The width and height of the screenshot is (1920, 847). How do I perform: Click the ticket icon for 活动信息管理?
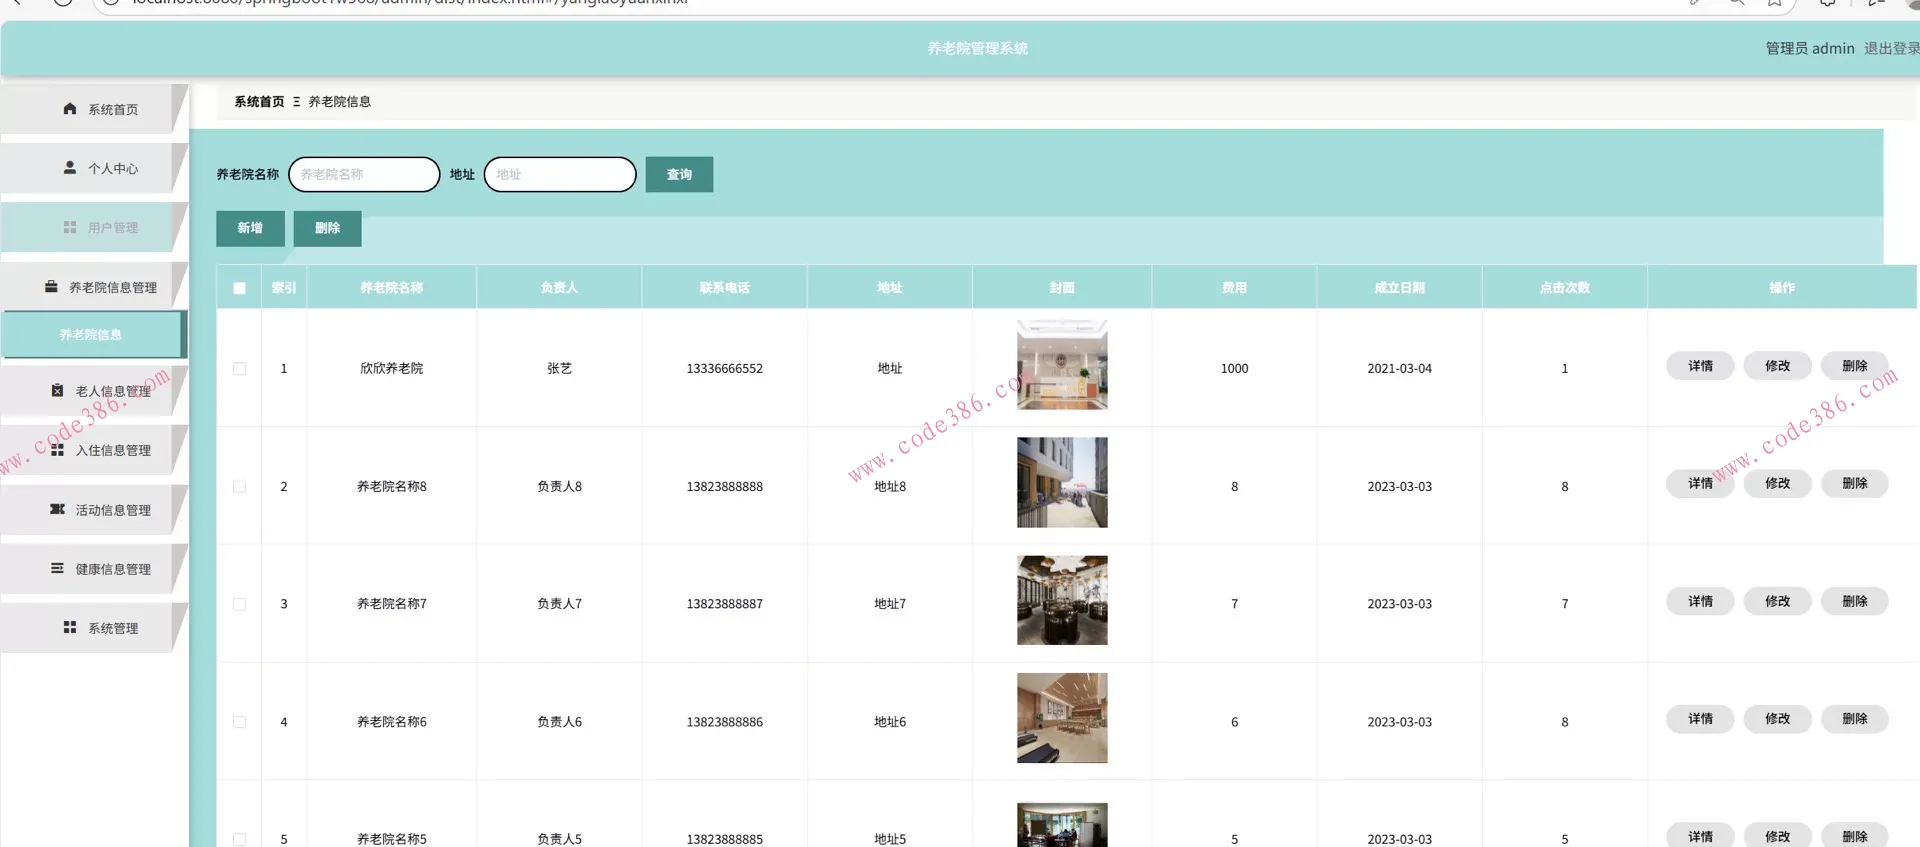[58, 509]
